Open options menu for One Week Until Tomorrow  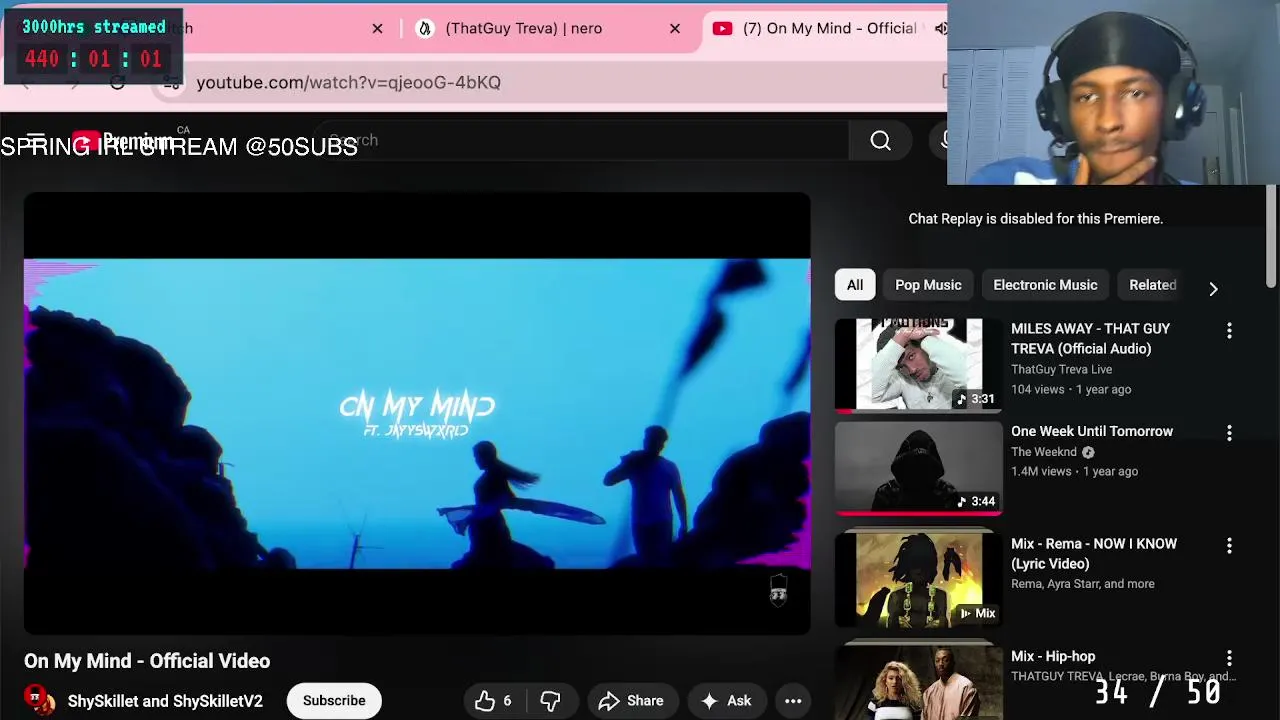pos(1229,434)
